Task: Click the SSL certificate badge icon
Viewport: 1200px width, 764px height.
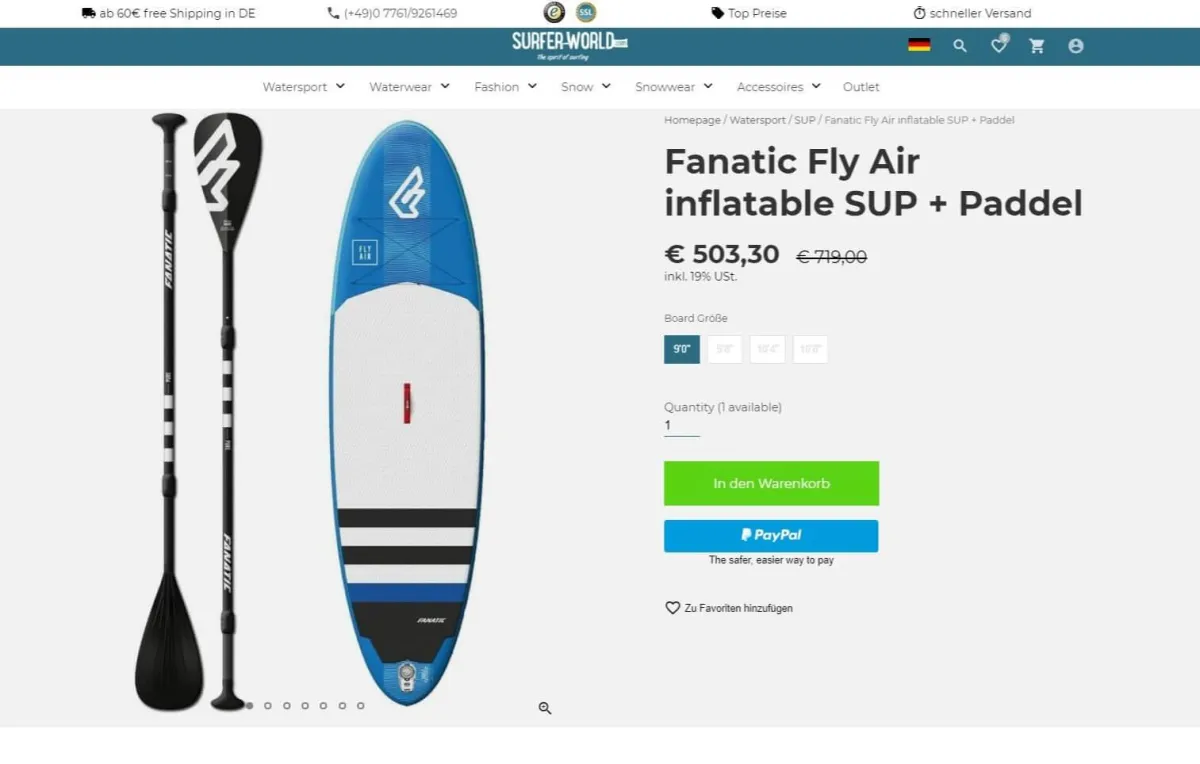Action: pyautogui.click(x=585, y=13)
